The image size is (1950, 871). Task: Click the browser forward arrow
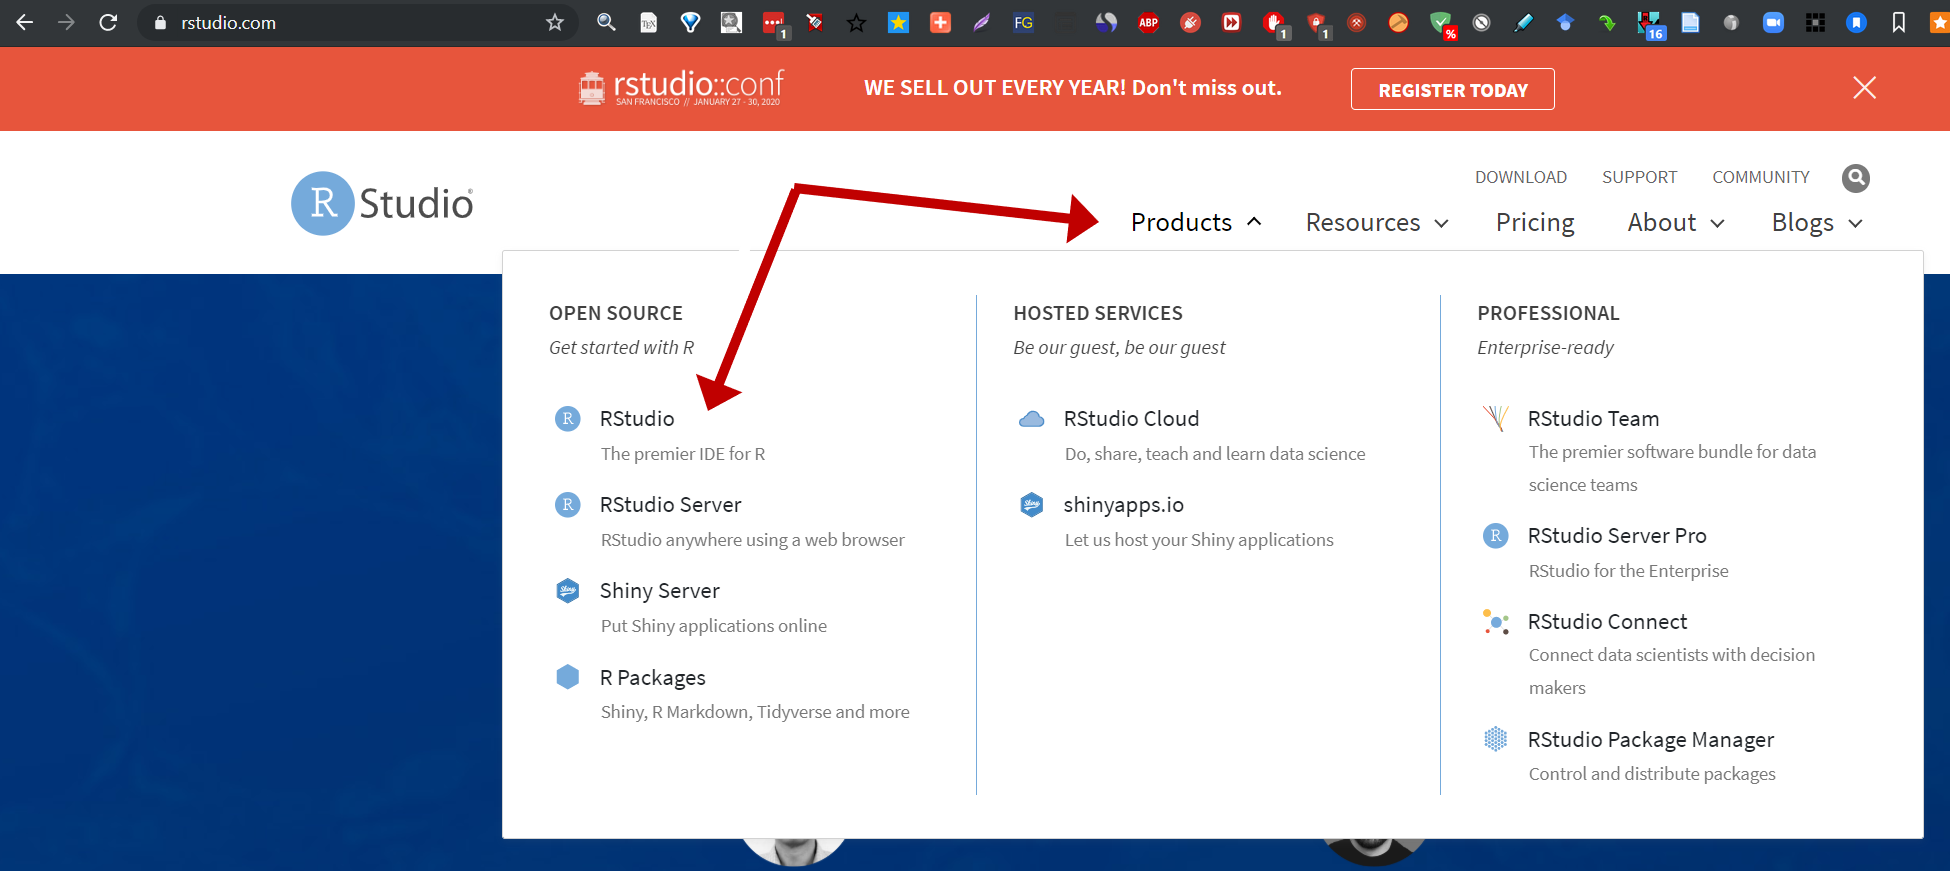click(x=66, y=22)
